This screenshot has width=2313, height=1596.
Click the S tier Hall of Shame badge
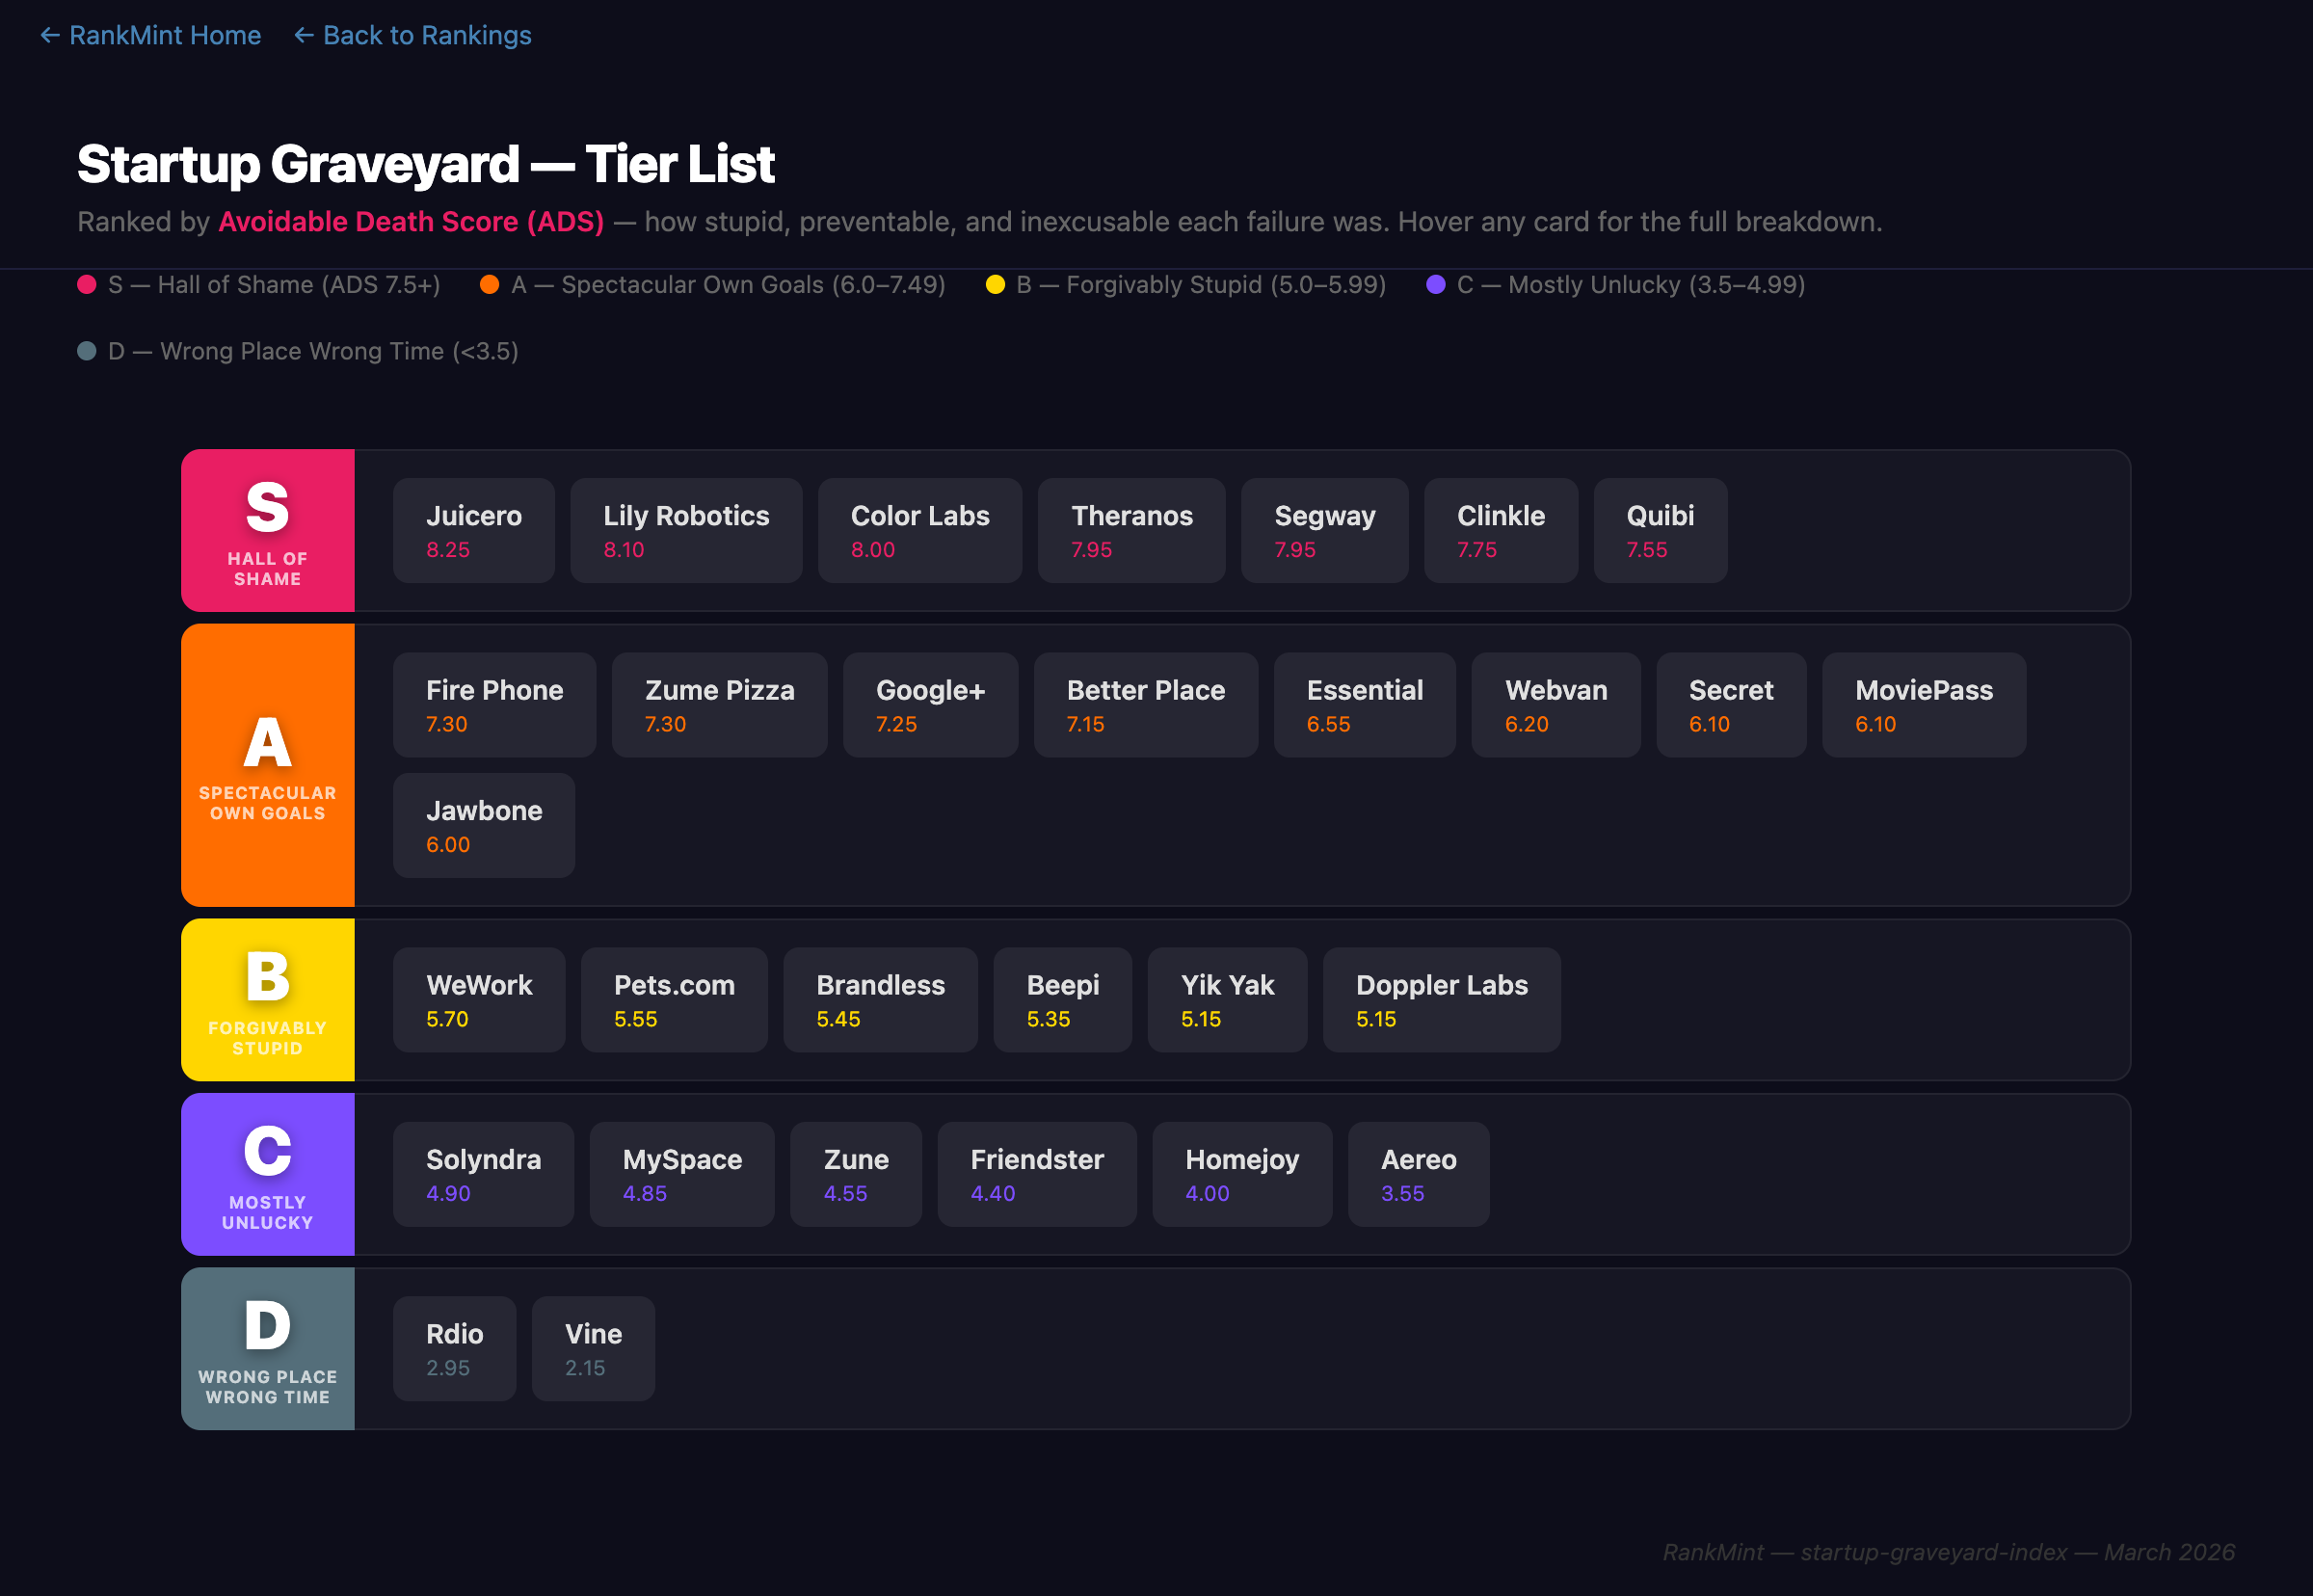click(266, 530)
